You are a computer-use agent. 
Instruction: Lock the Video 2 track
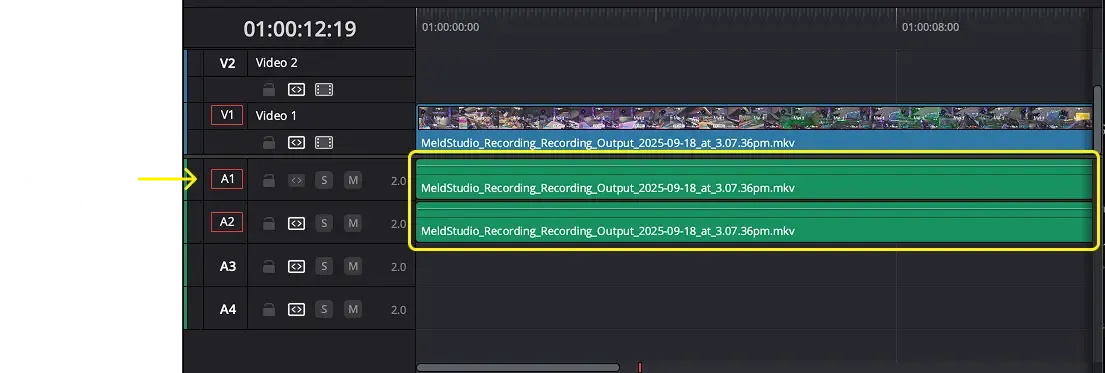(x=268, y=90)
